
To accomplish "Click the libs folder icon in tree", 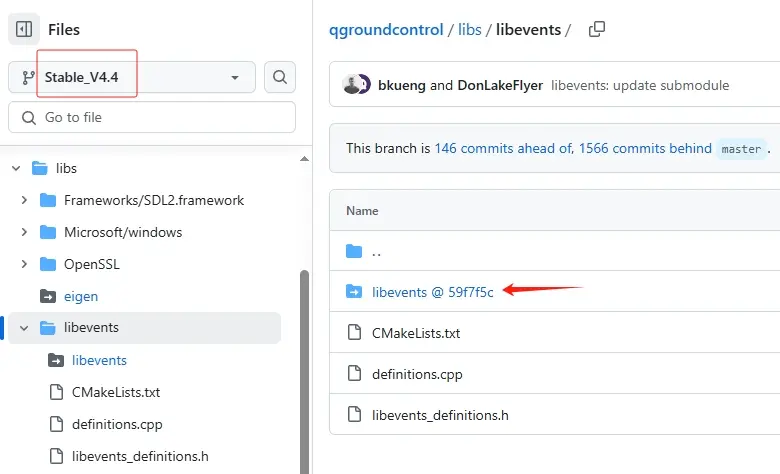I will (40, 169).
